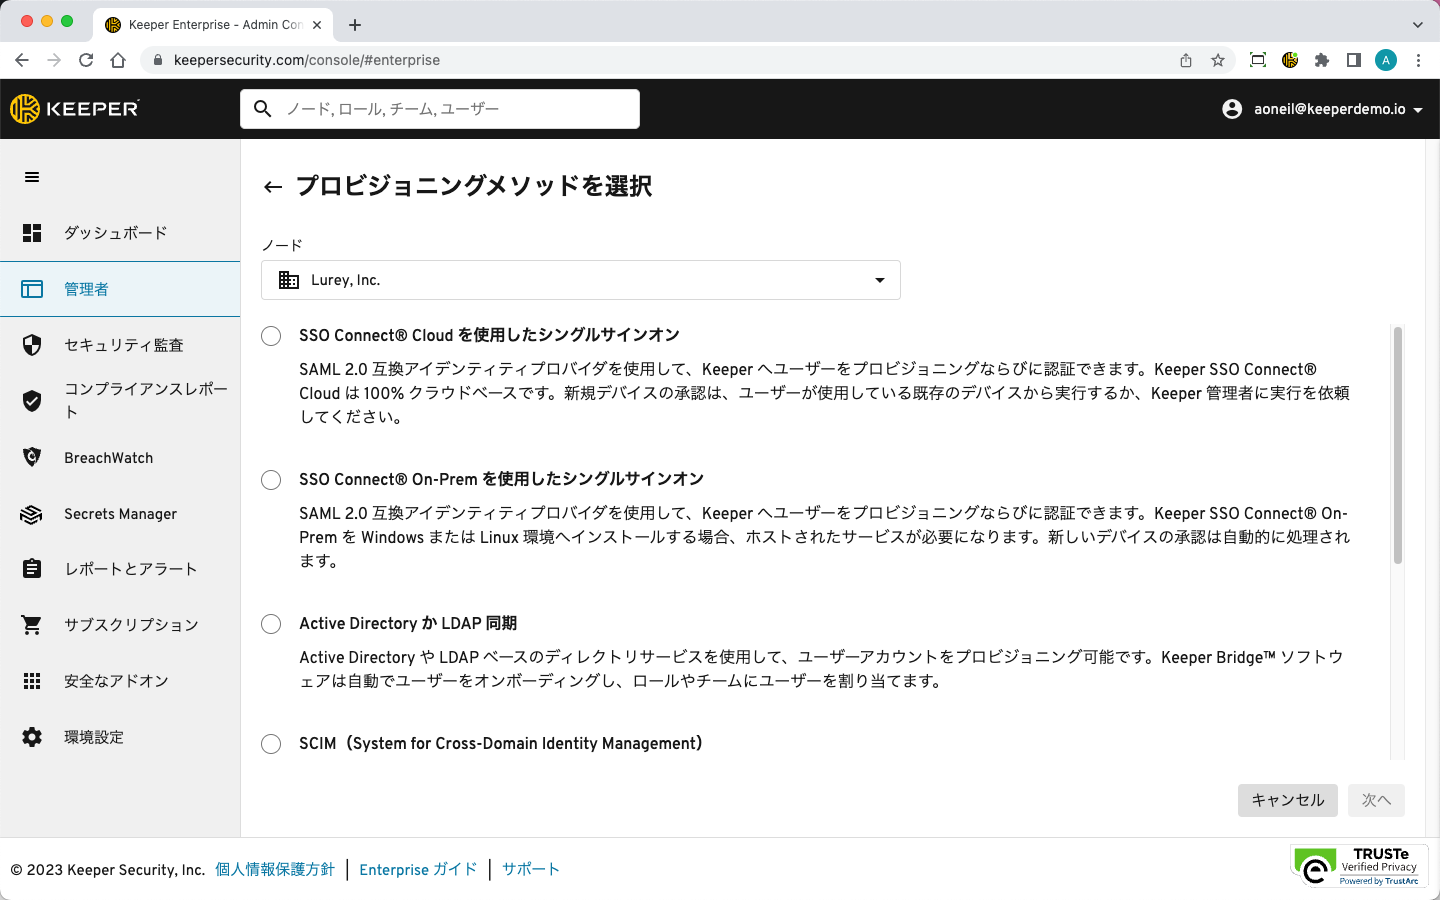Click the hamburger menu icon in sidebar
Viewport: 1440px width, 900px height.
pyautogui.click(x=32, y=177)
